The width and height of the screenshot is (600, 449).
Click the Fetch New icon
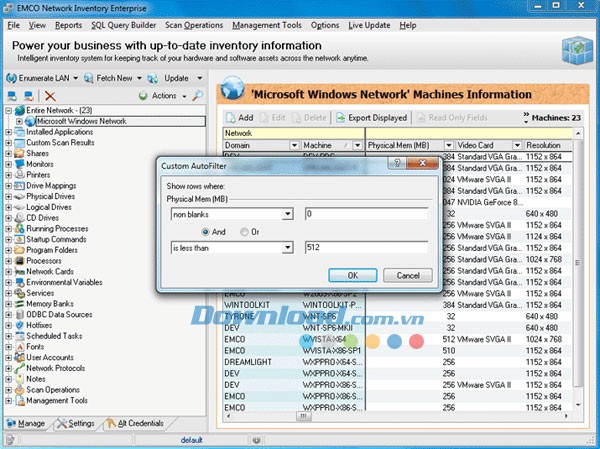tap(89, 78)
